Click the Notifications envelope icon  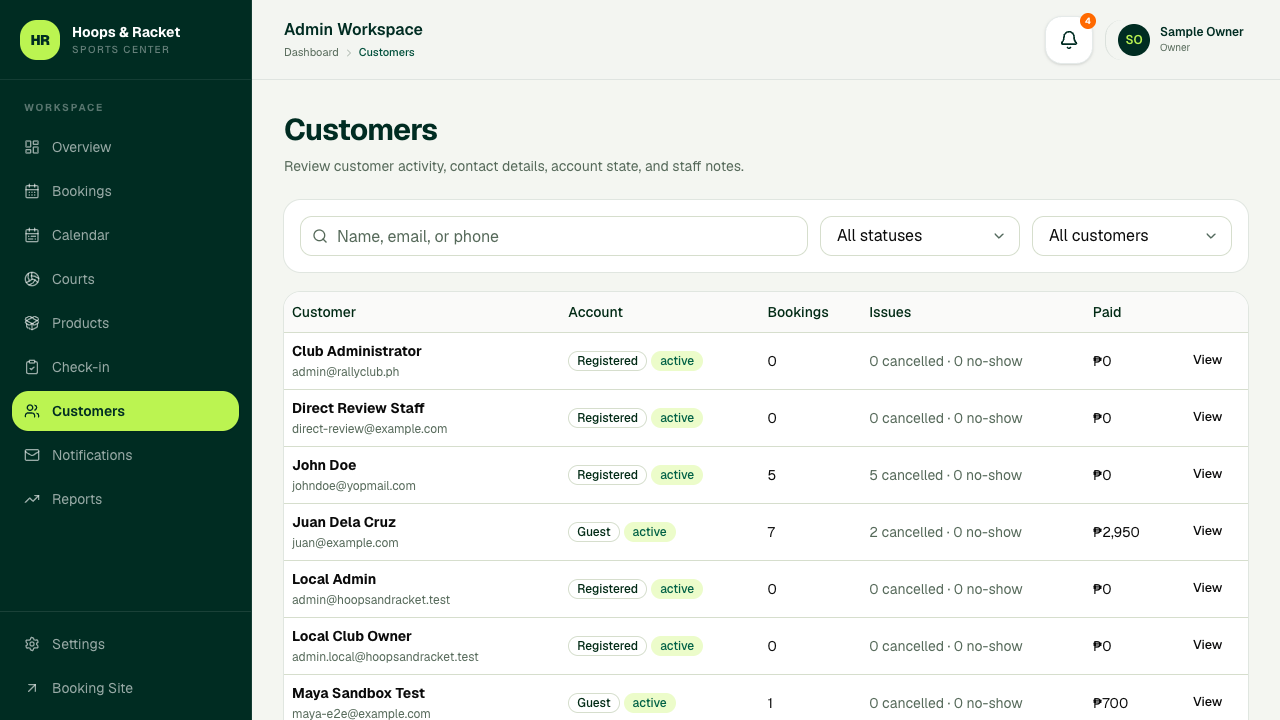point(32,455)
